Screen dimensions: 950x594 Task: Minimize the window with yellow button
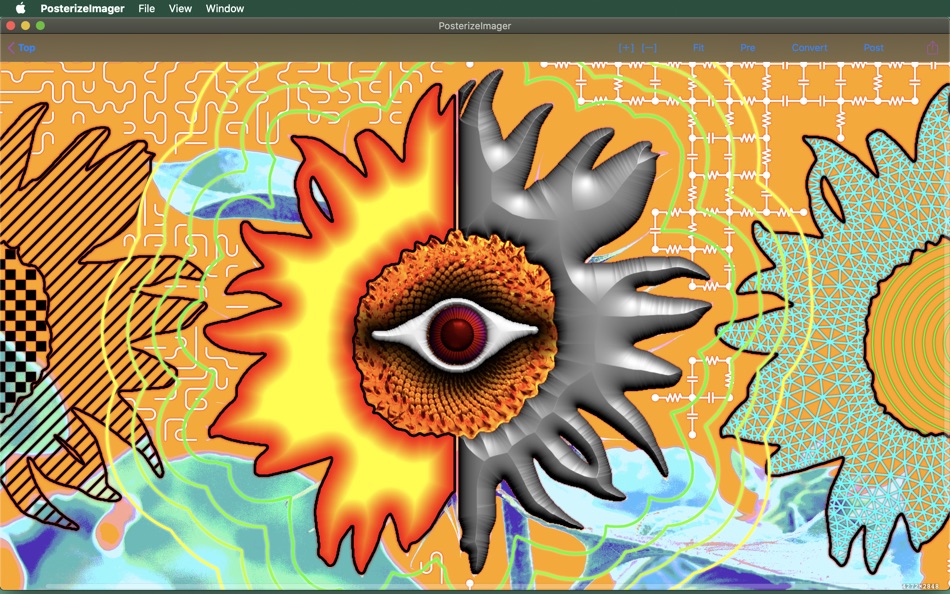(25, 25)
